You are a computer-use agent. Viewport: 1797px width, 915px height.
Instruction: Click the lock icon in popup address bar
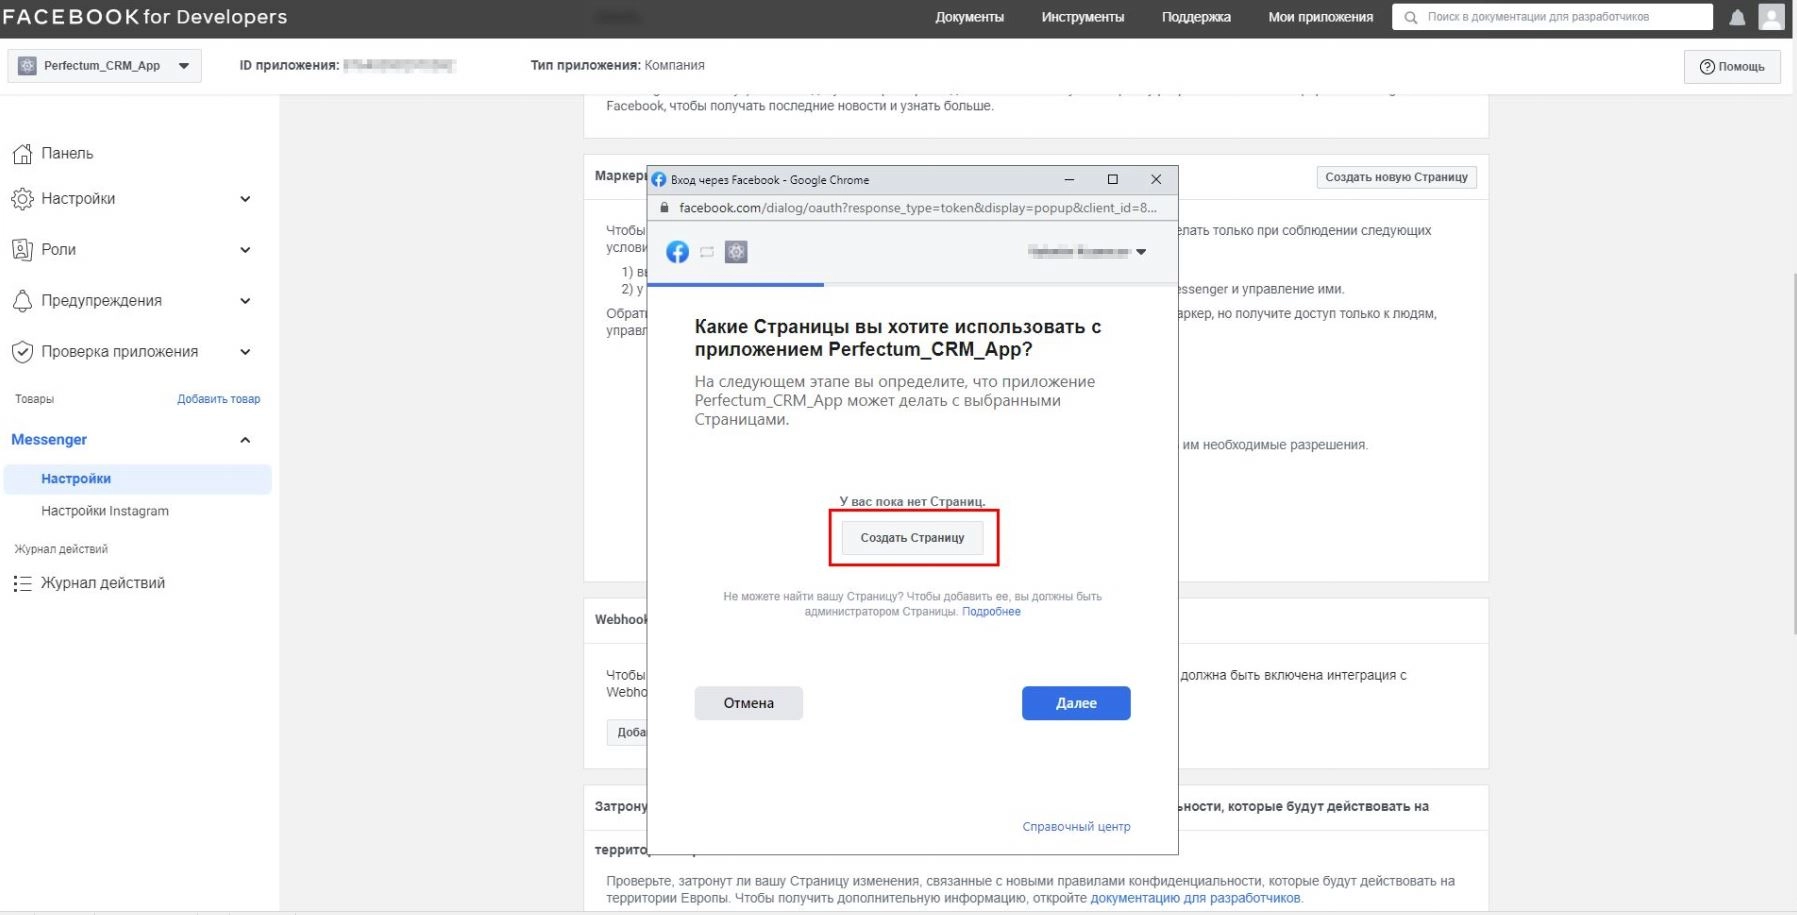tap(663, 208)
